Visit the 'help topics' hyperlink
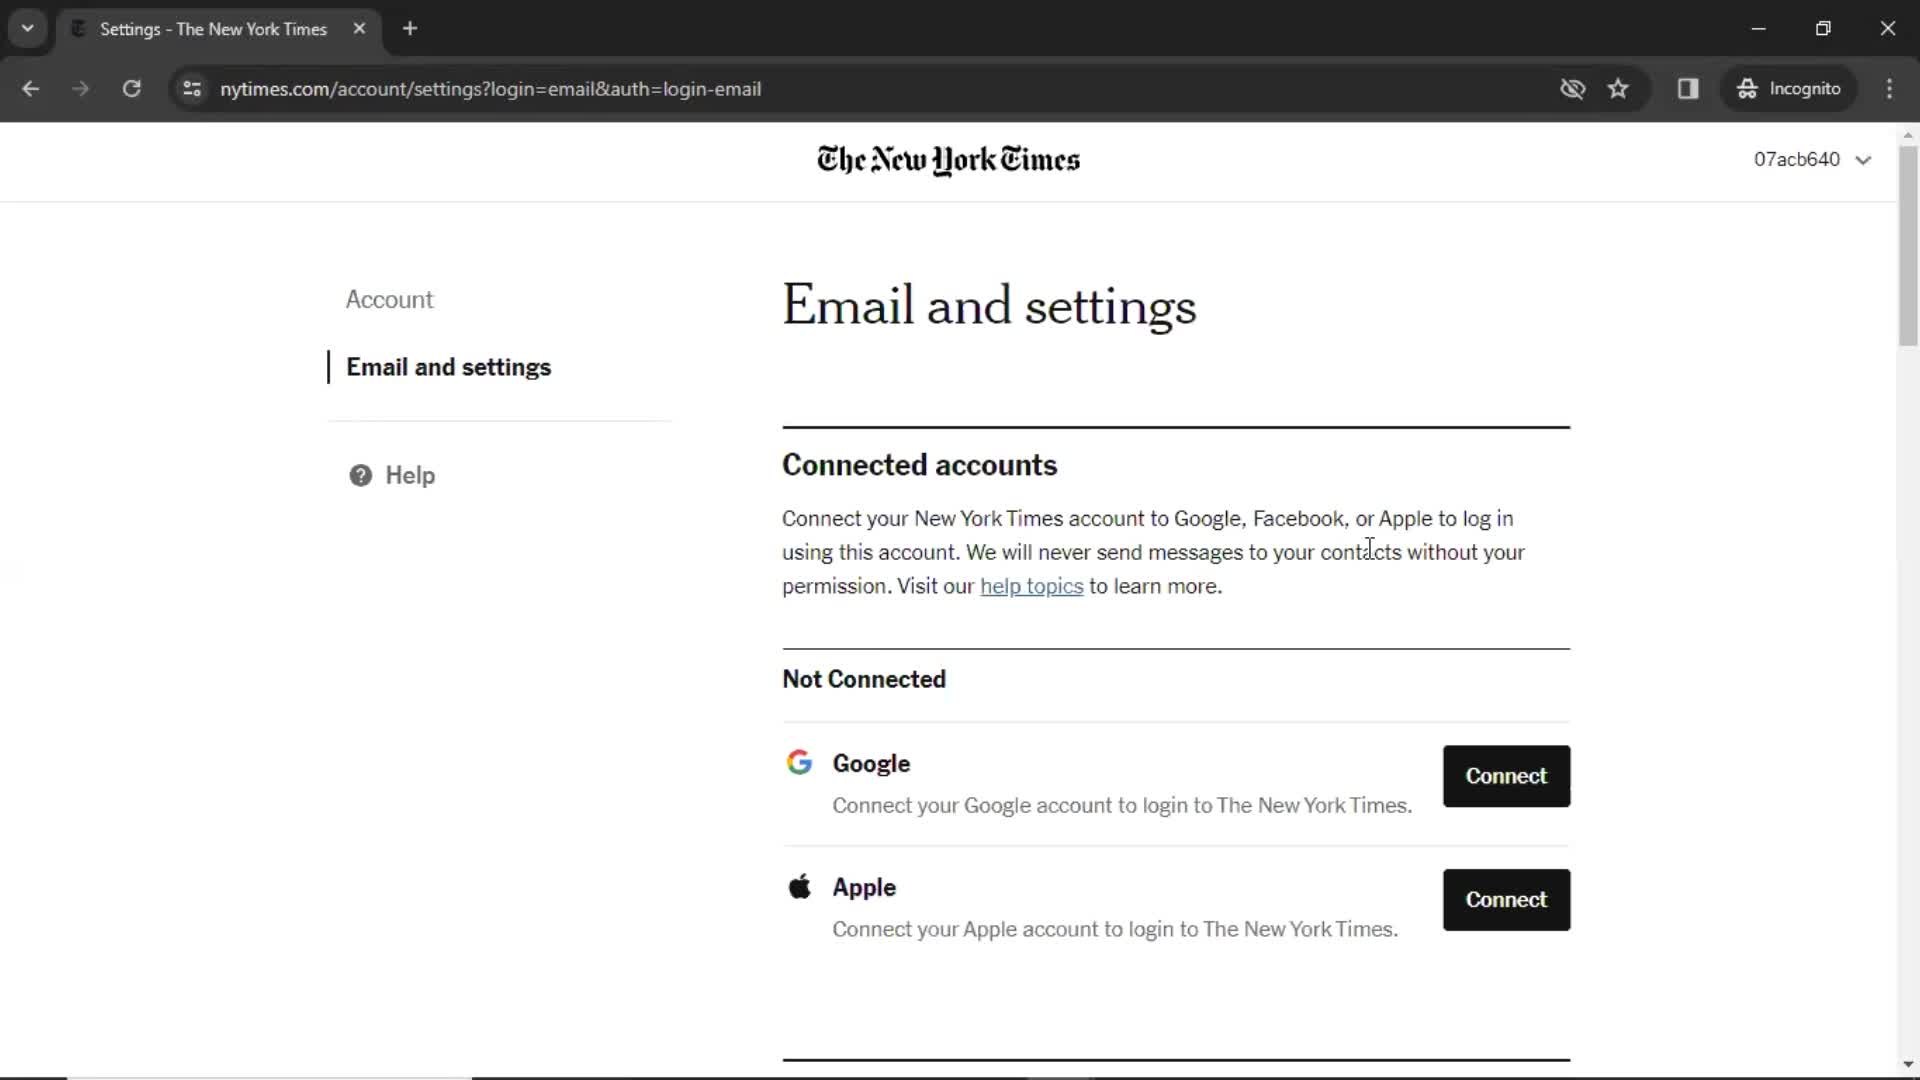1920x1080 pixels. tap(1033, 585)
